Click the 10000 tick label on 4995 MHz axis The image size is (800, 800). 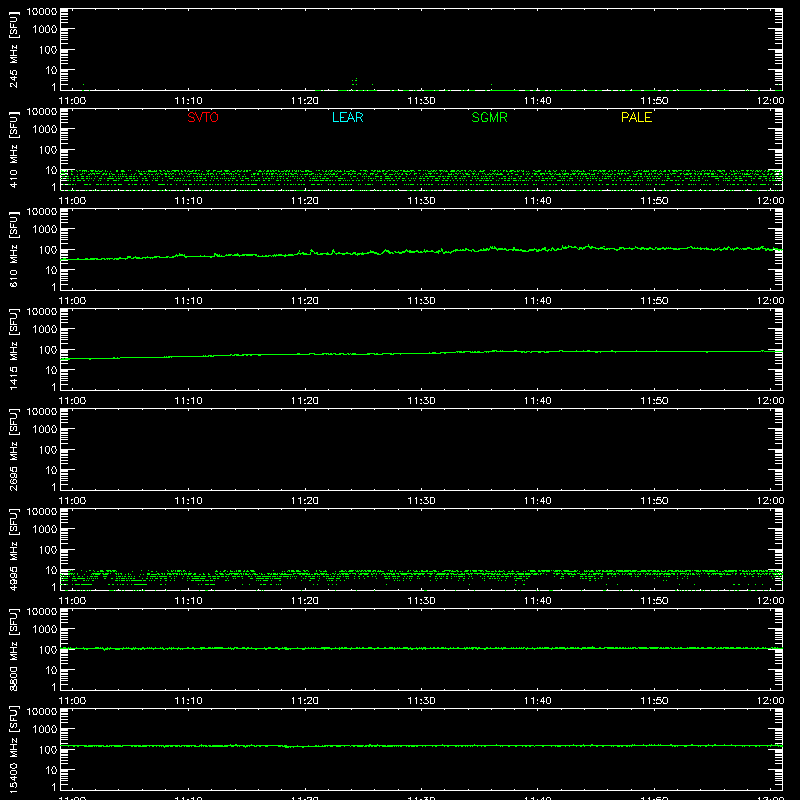42,512
